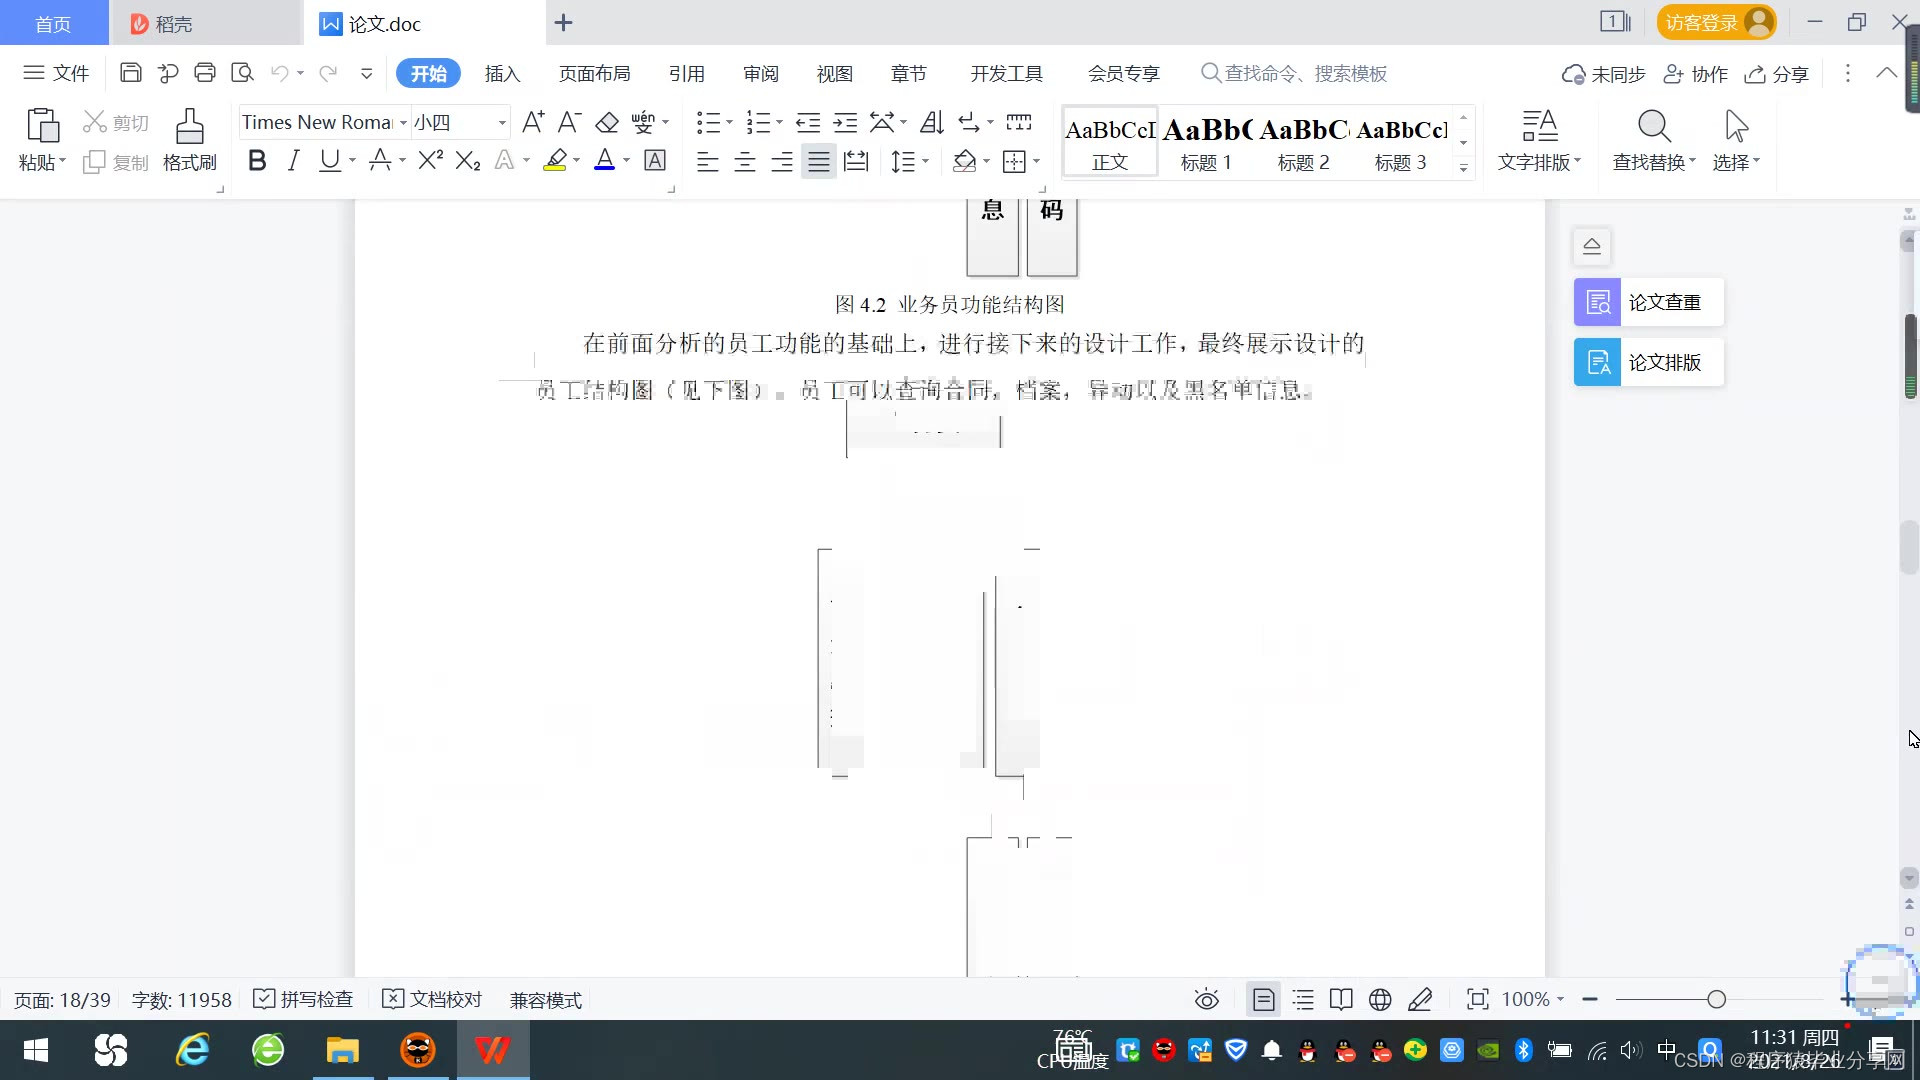Toggle spell check (拼写检查) in status bar
The width and height of the screenshot is (1920, 1080).
point(304,1000)
